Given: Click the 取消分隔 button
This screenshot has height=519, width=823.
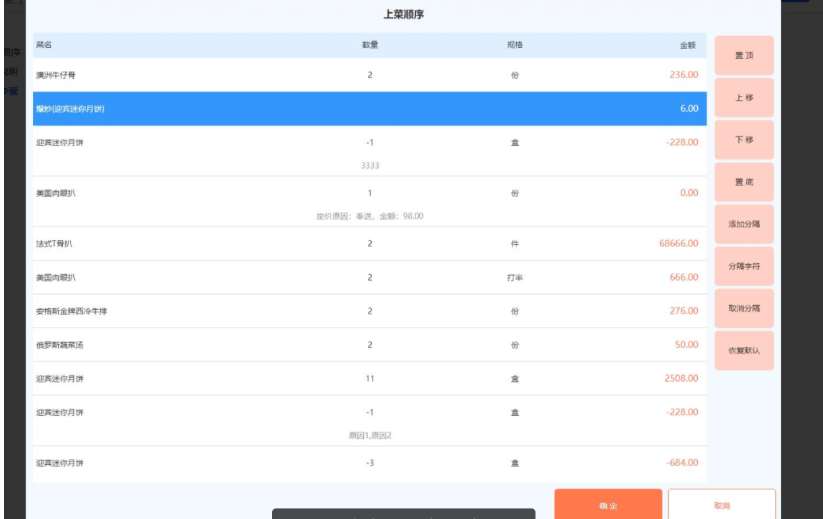Looking at the screenshot, I should [743, 308].
